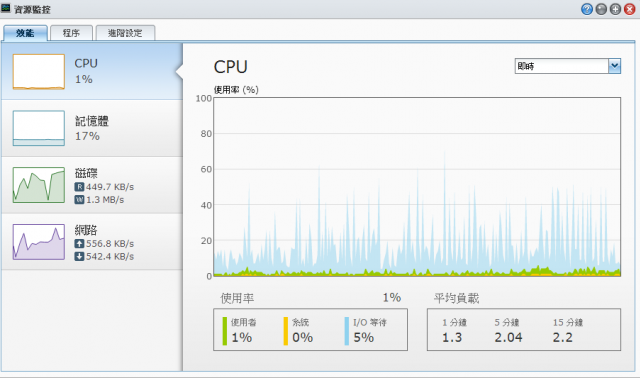Click the green disk graph thumbnail
640x378 pixels.
(x=39, y=185)
